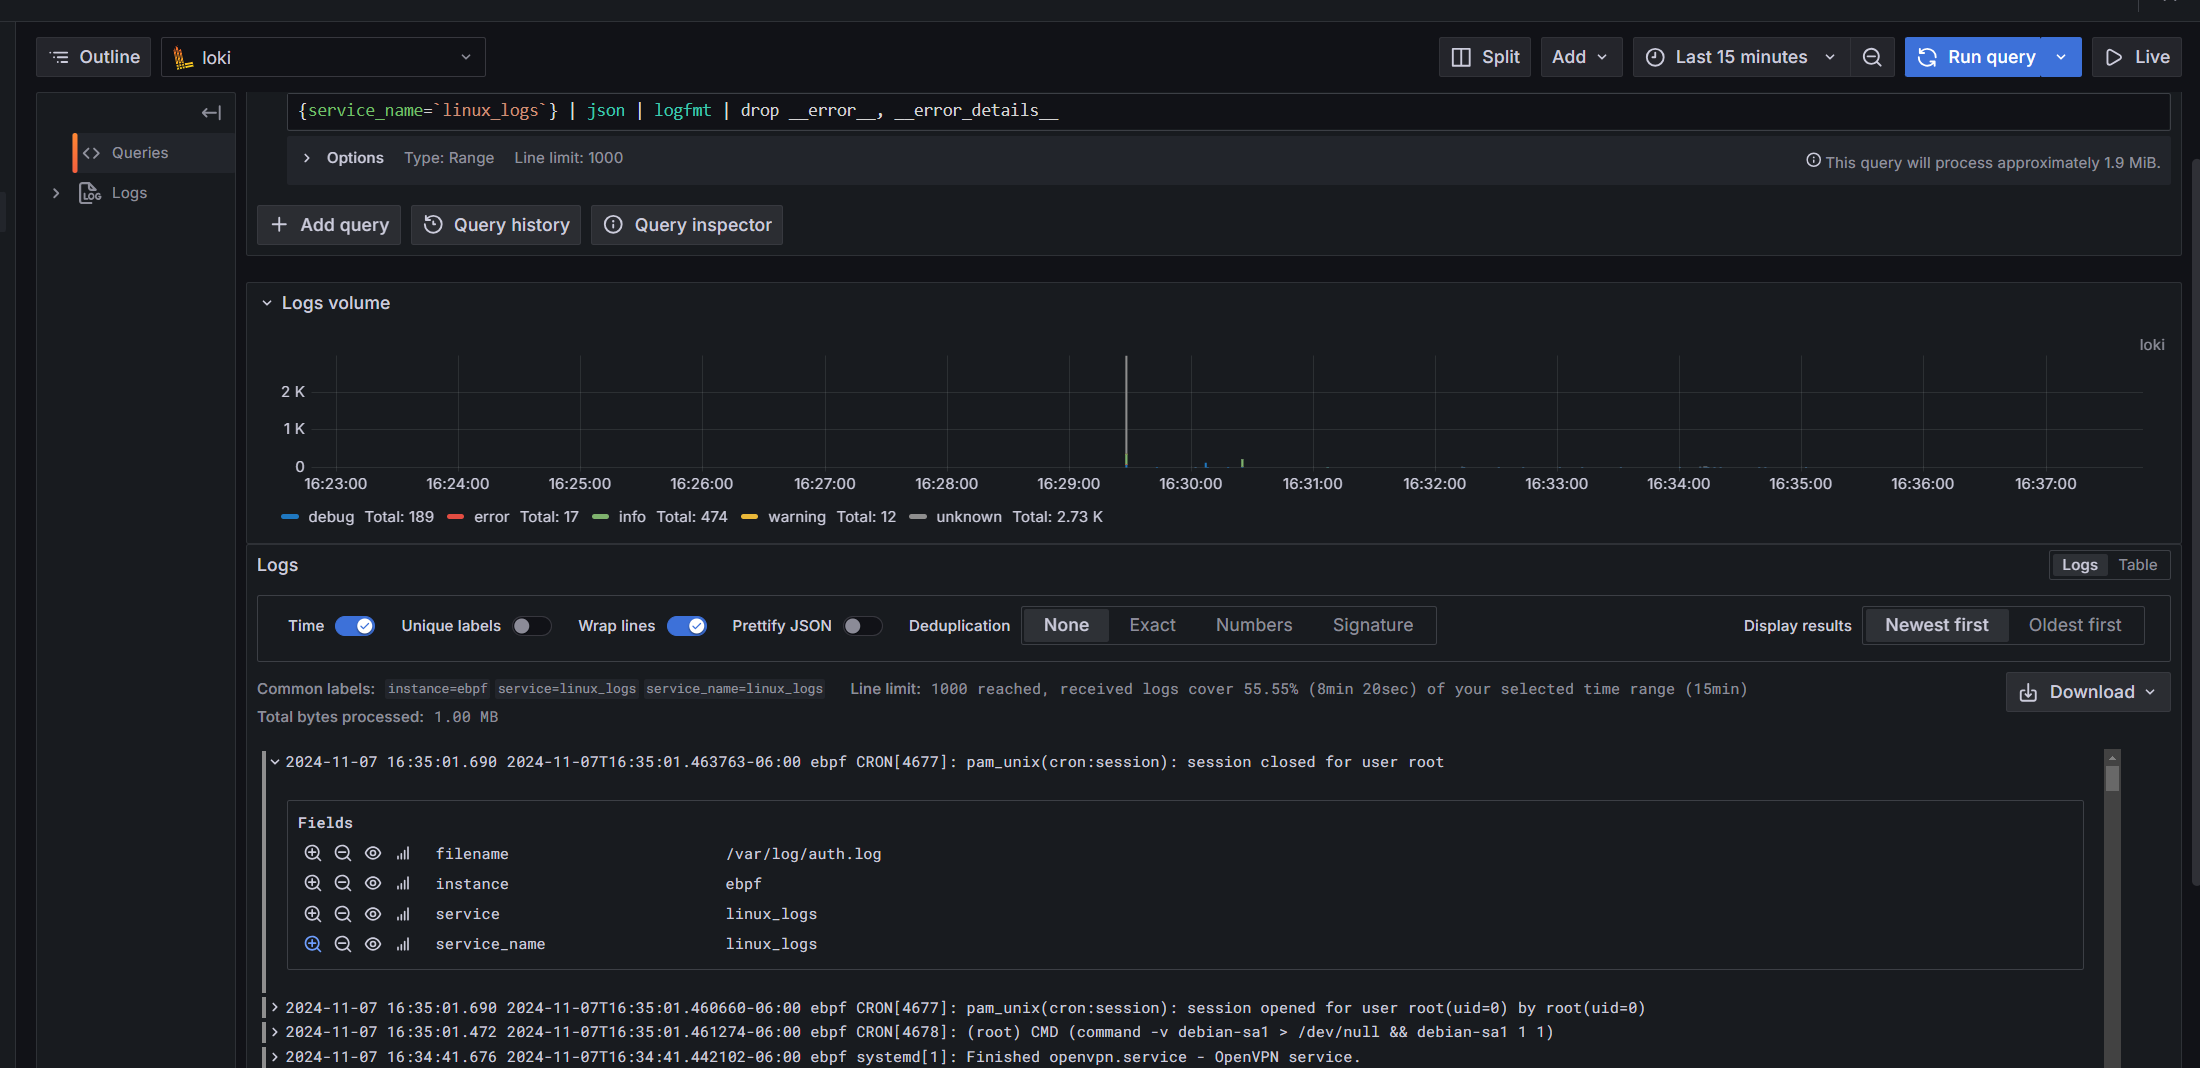The height and width of the screenshot is (1068, 2200).
Task: Switch to the Table view tab
Action: pyautogui.click(x=2137, y=565)
